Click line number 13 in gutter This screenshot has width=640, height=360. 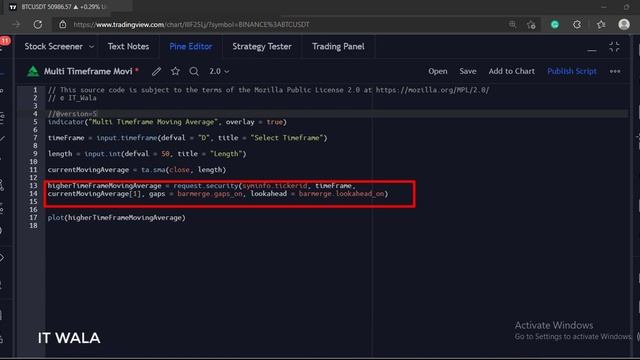coord(33,186)
